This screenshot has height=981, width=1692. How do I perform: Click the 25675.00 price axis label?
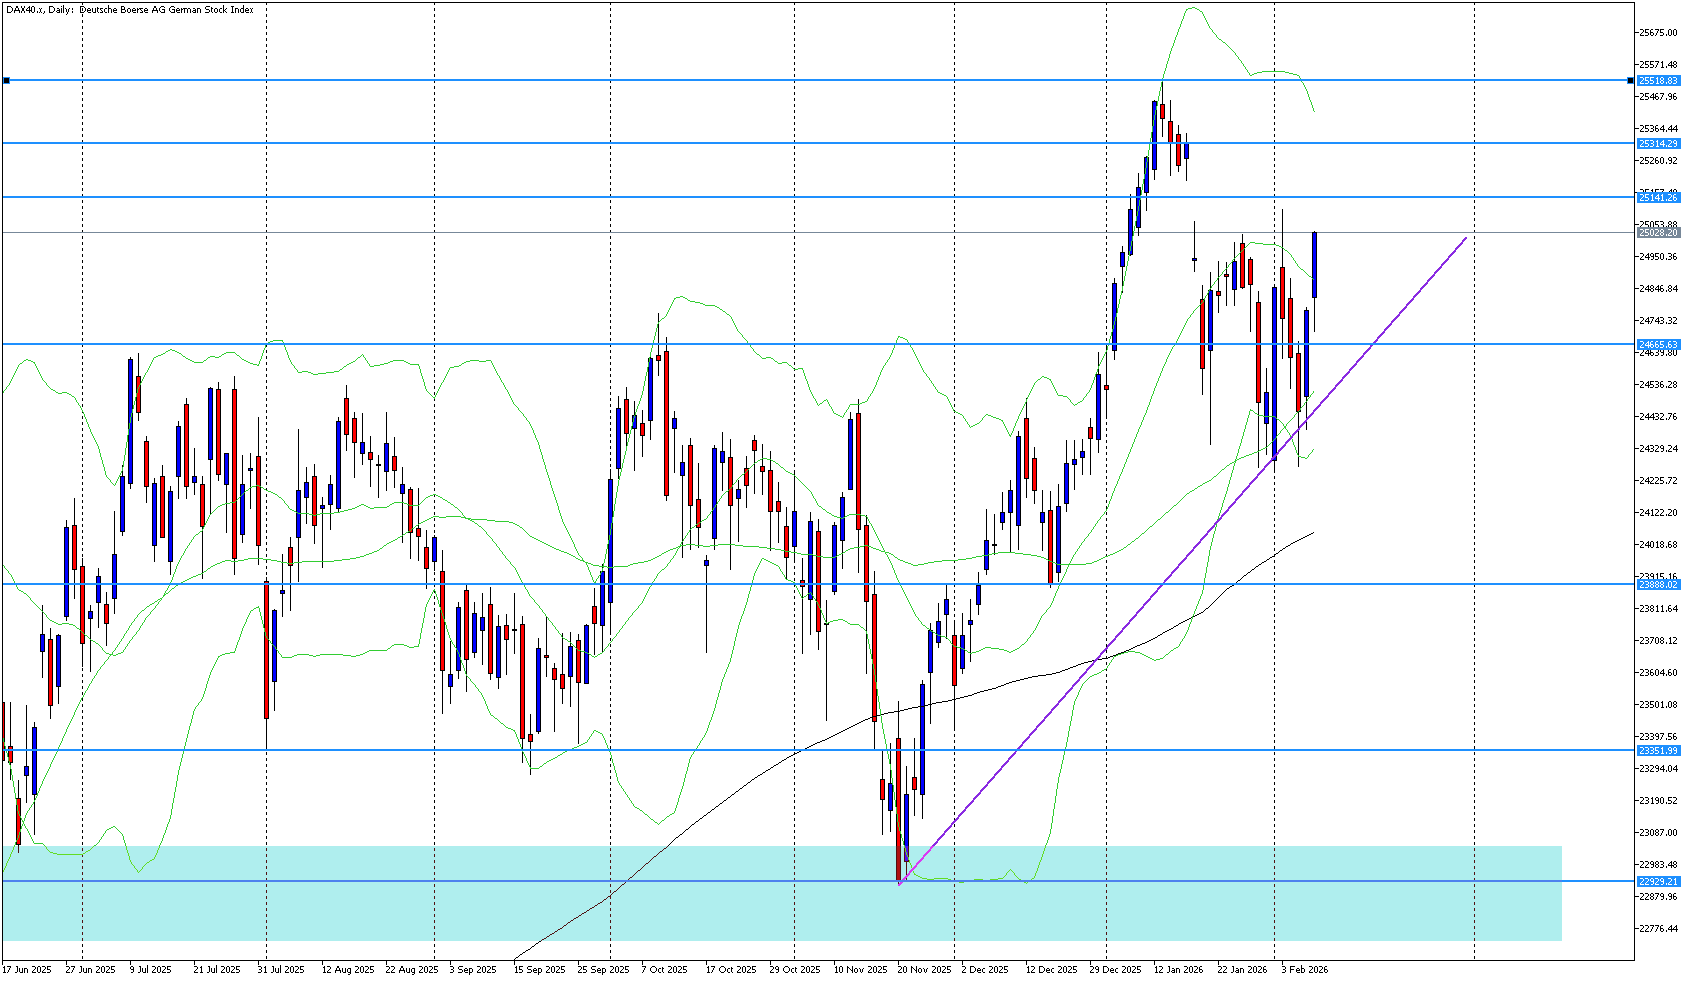coord(1659,33)
